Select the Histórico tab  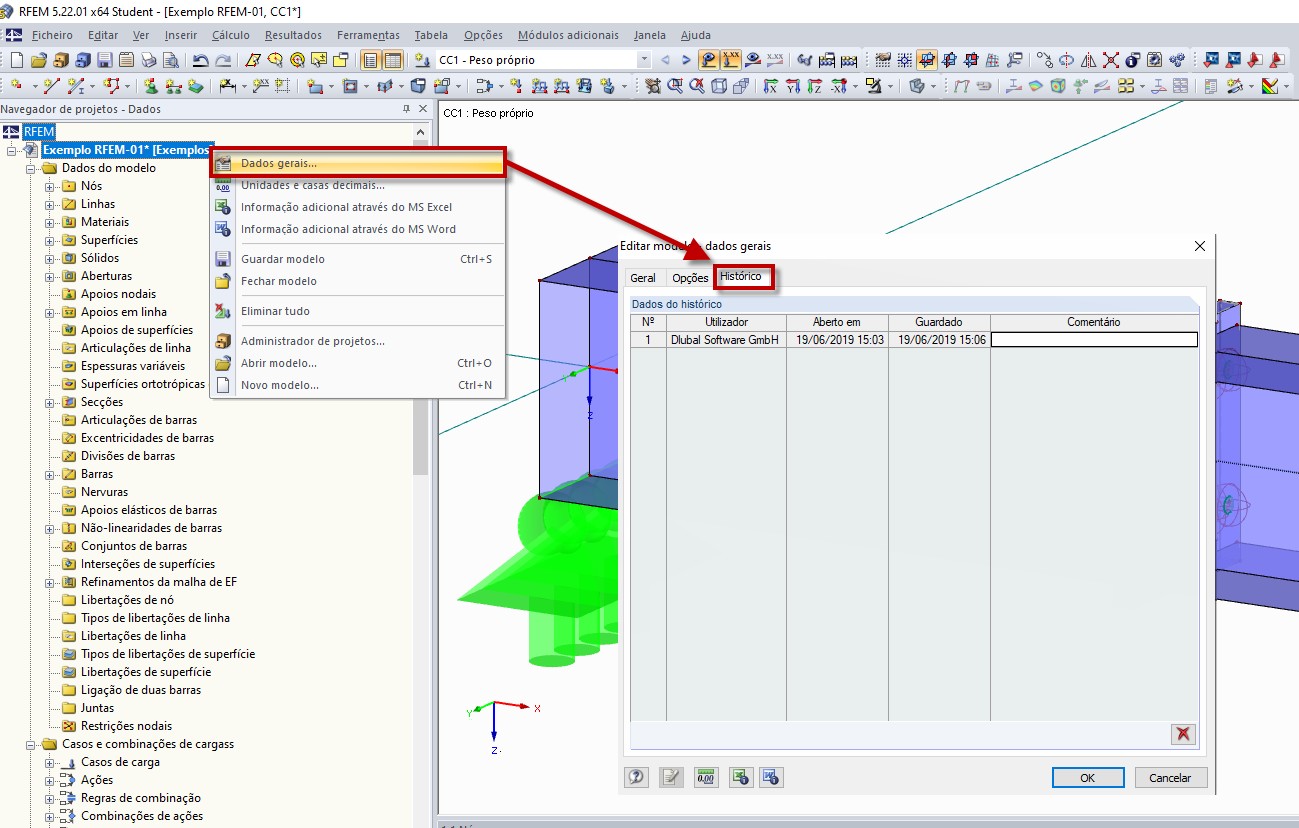[741, 276]
